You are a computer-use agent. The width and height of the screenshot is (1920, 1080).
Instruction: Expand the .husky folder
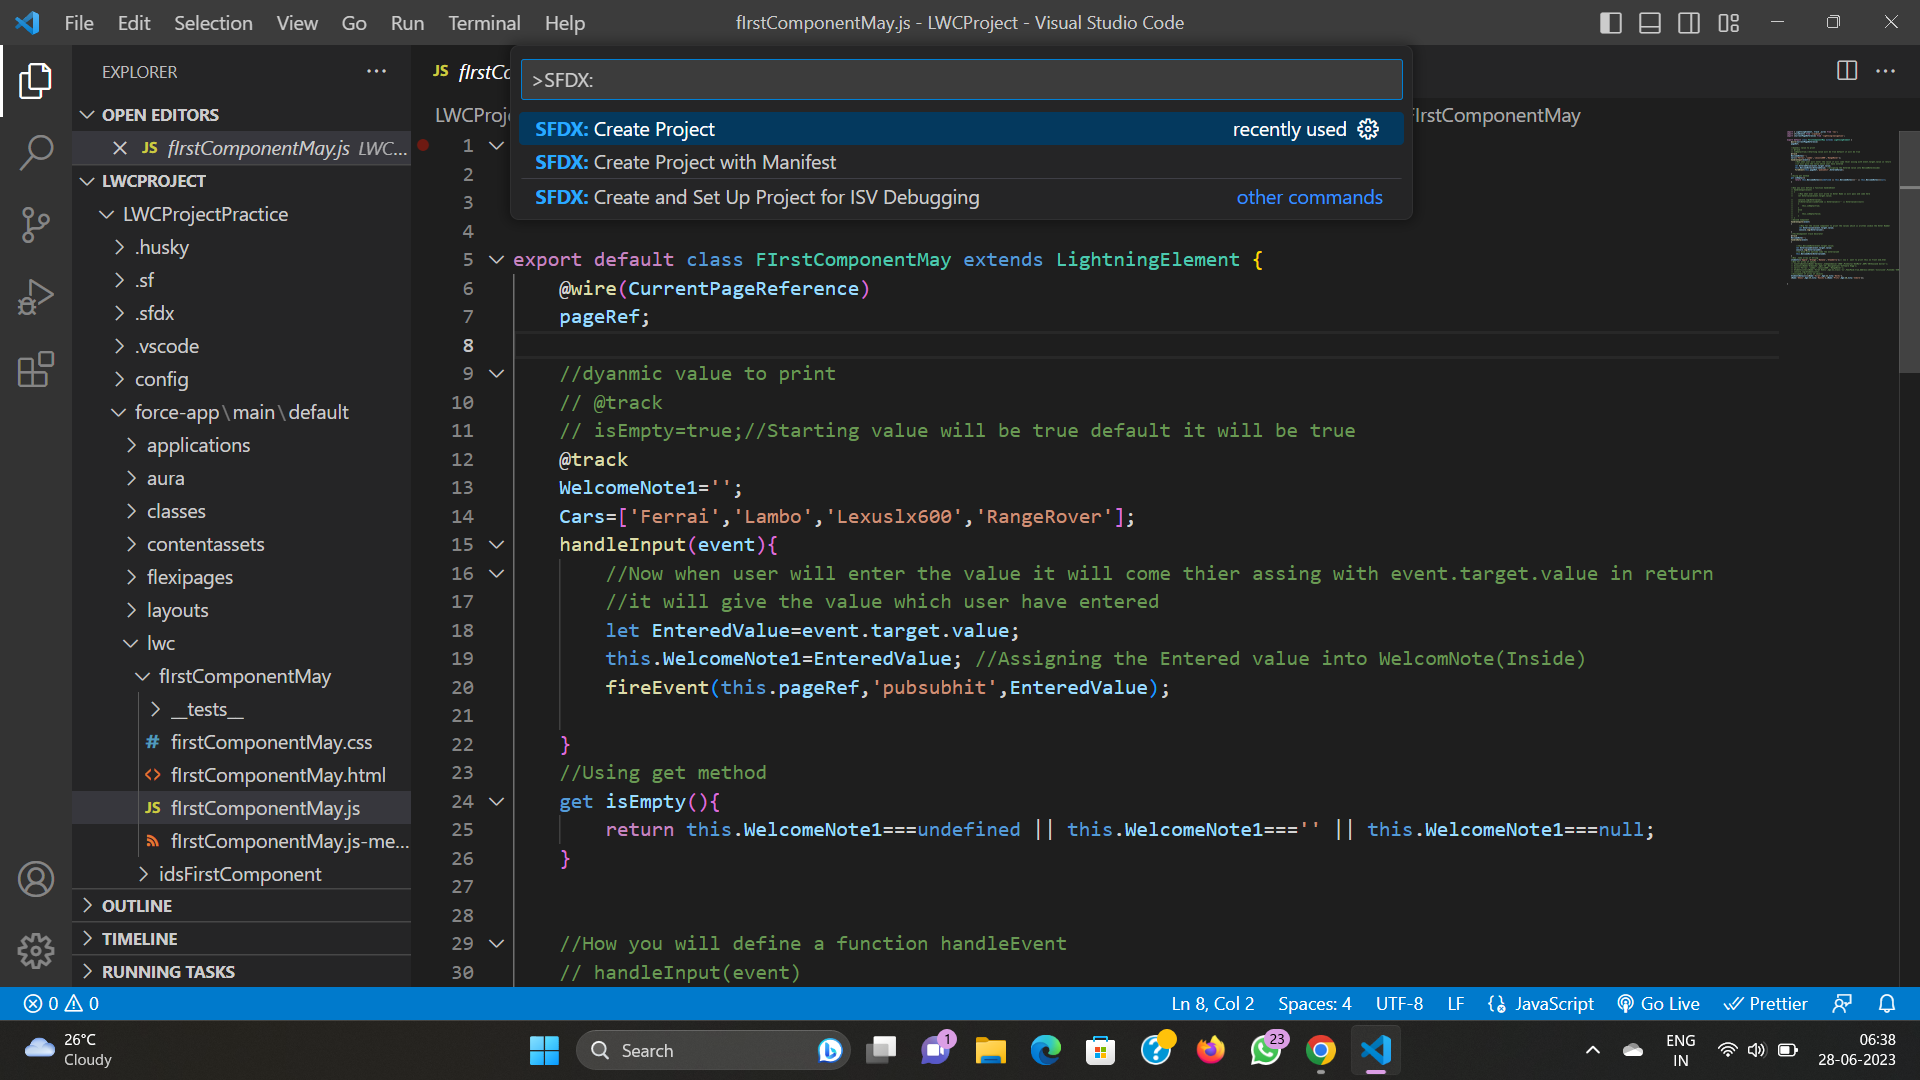(x=162, y=247)
